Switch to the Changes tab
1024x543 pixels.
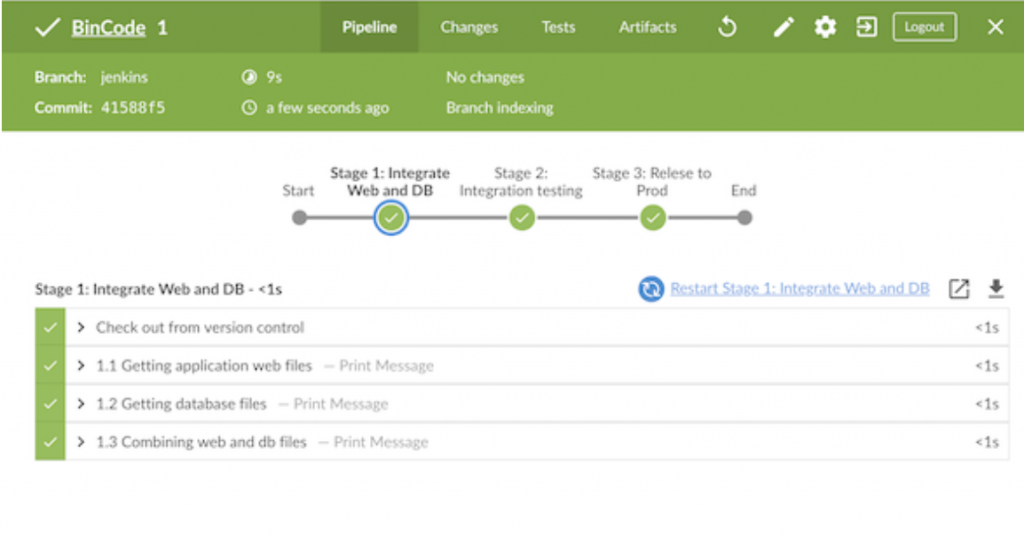click(469, 27)
